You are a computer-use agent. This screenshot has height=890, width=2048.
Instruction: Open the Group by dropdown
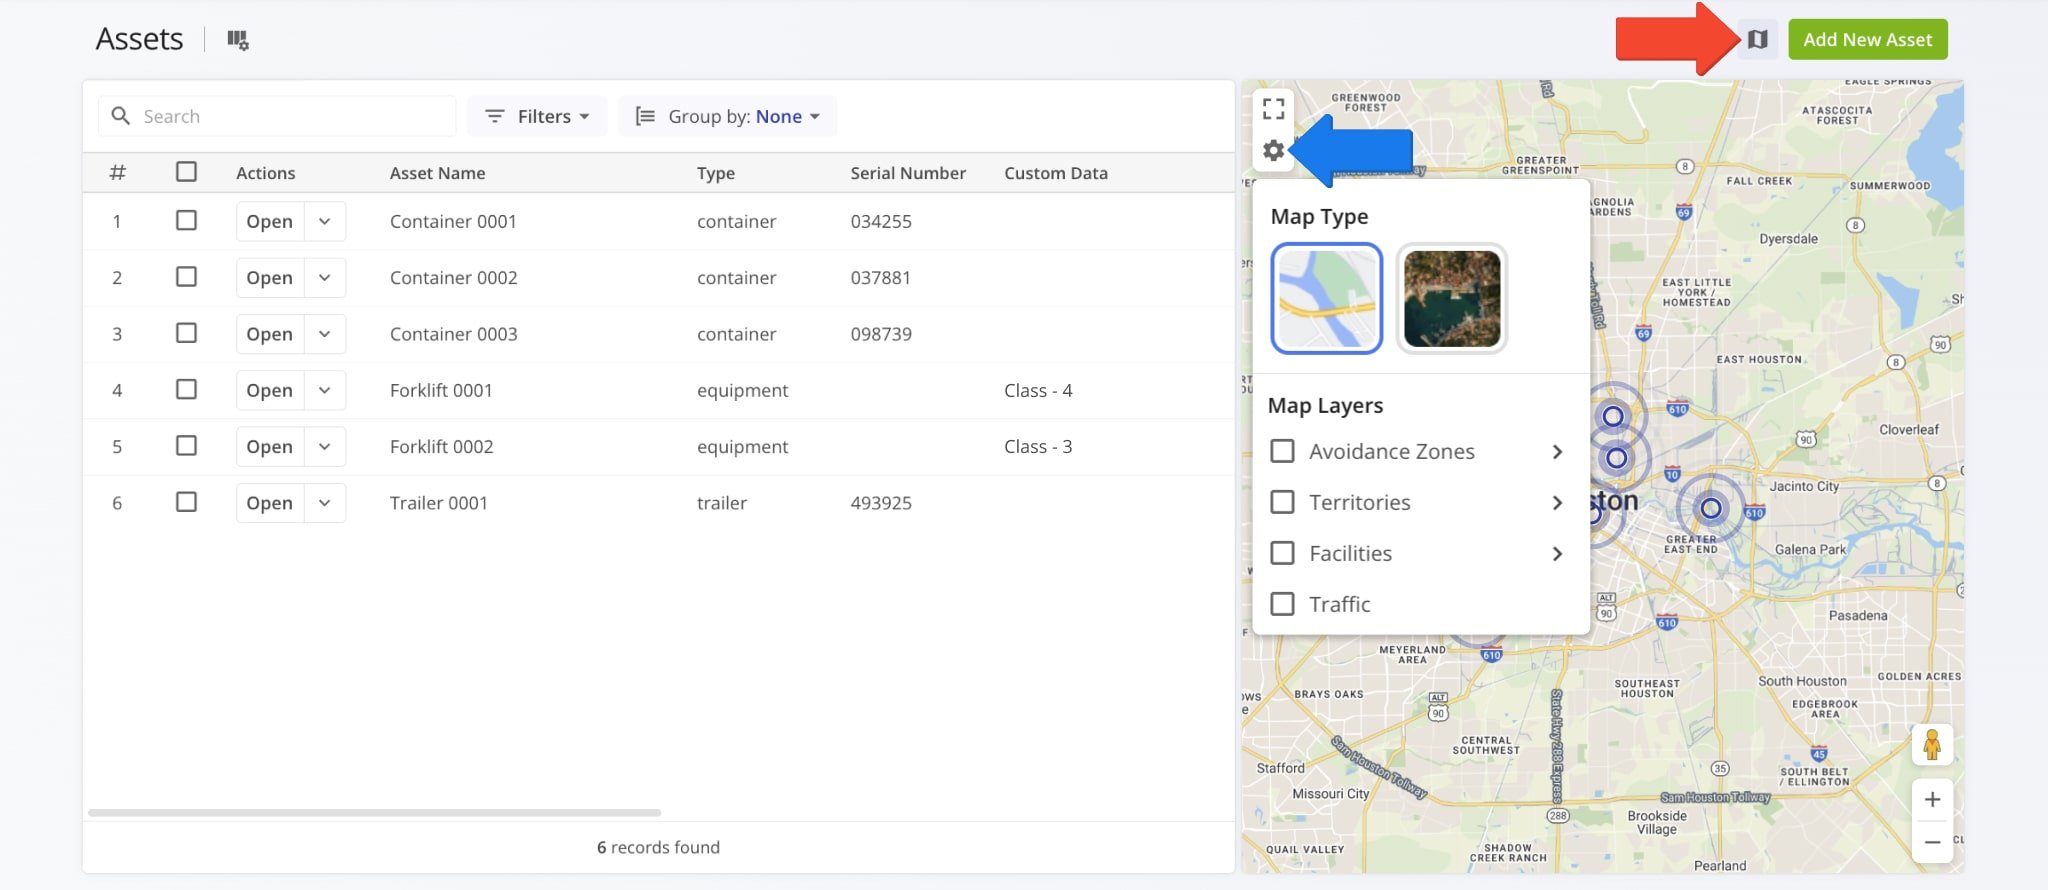coord(727,116)
